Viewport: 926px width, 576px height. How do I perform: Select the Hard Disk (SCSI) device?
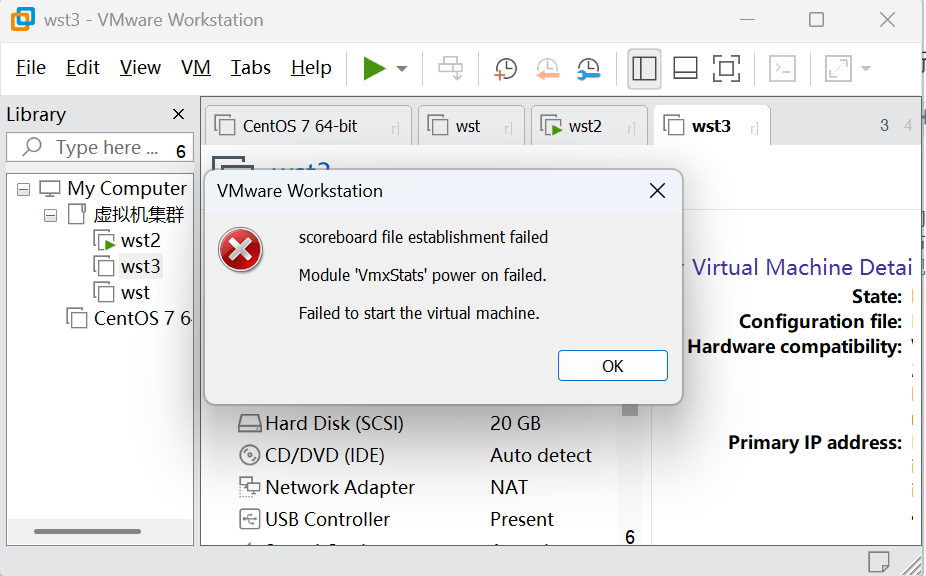[334, 423]
